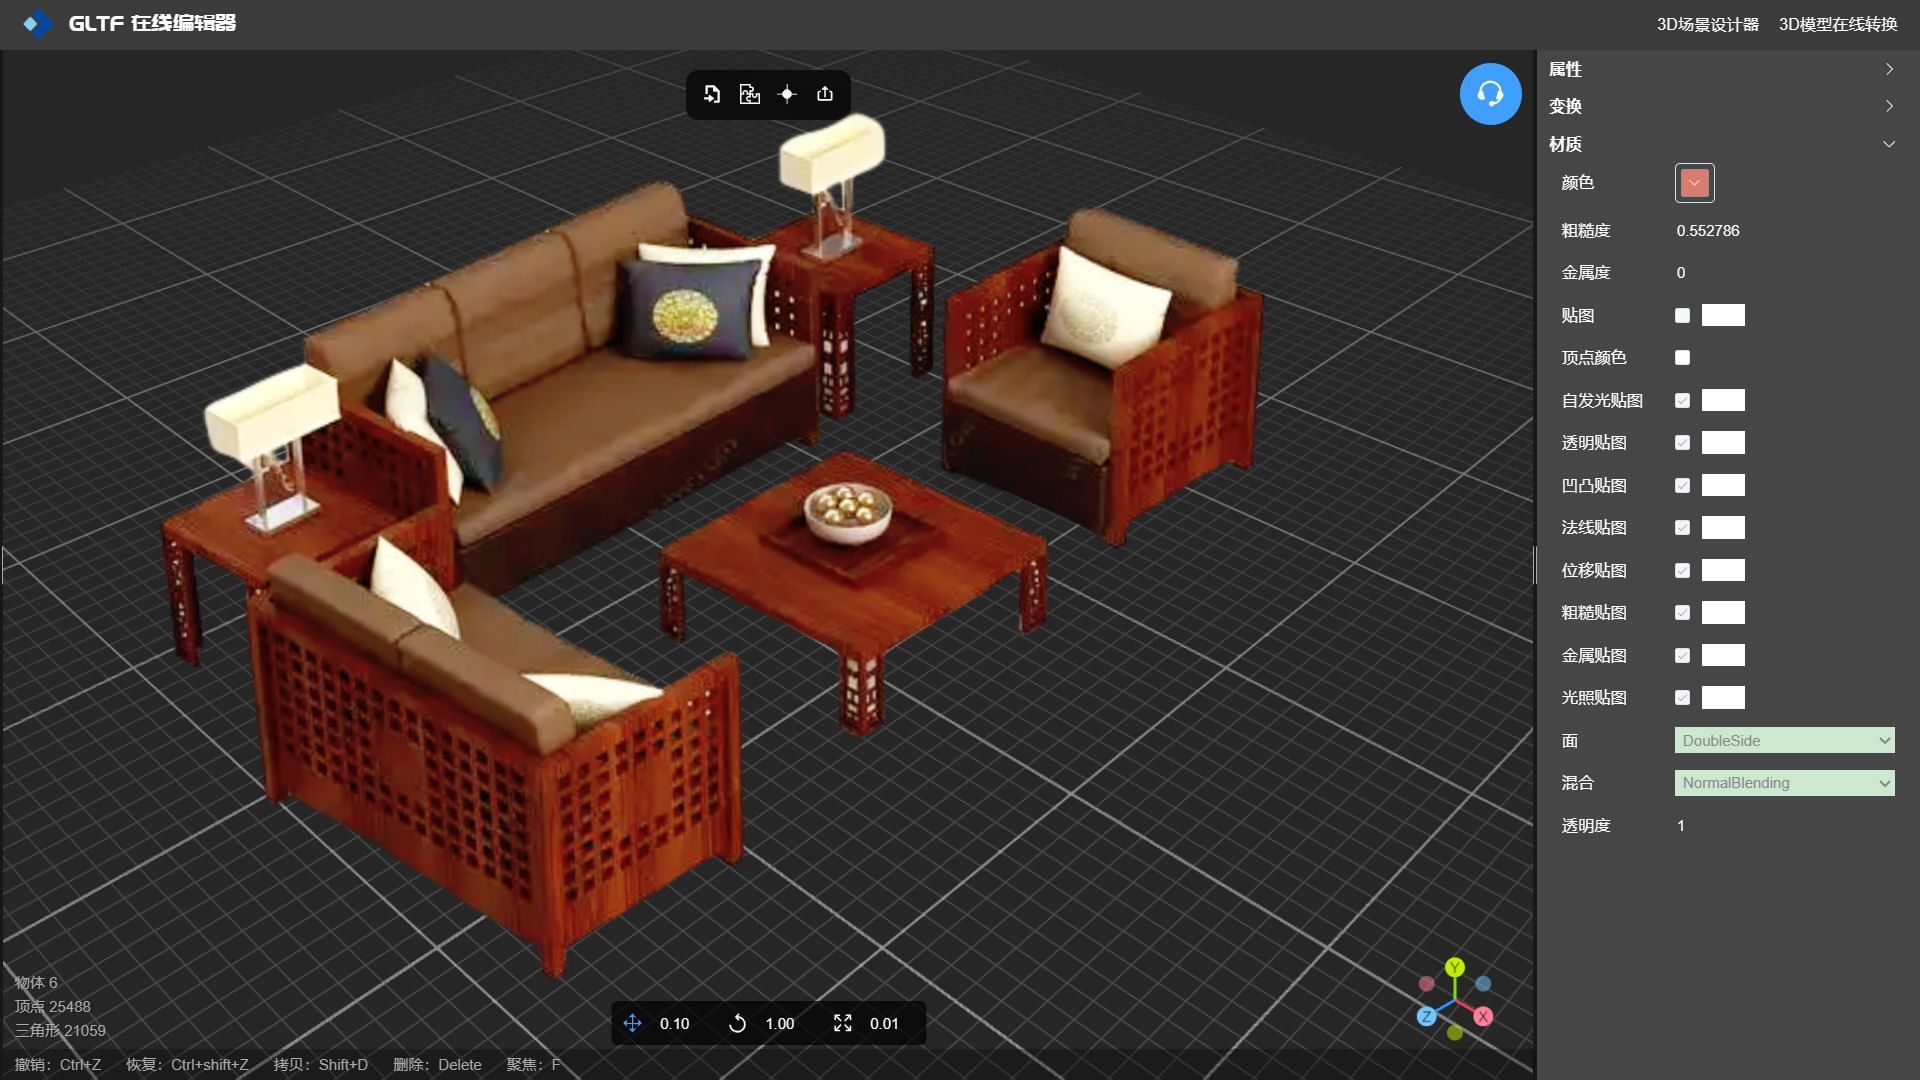This screenshot has width=1920, height=1080.
Task: Click the 金属度 value 0
Action: (1681, 272)
